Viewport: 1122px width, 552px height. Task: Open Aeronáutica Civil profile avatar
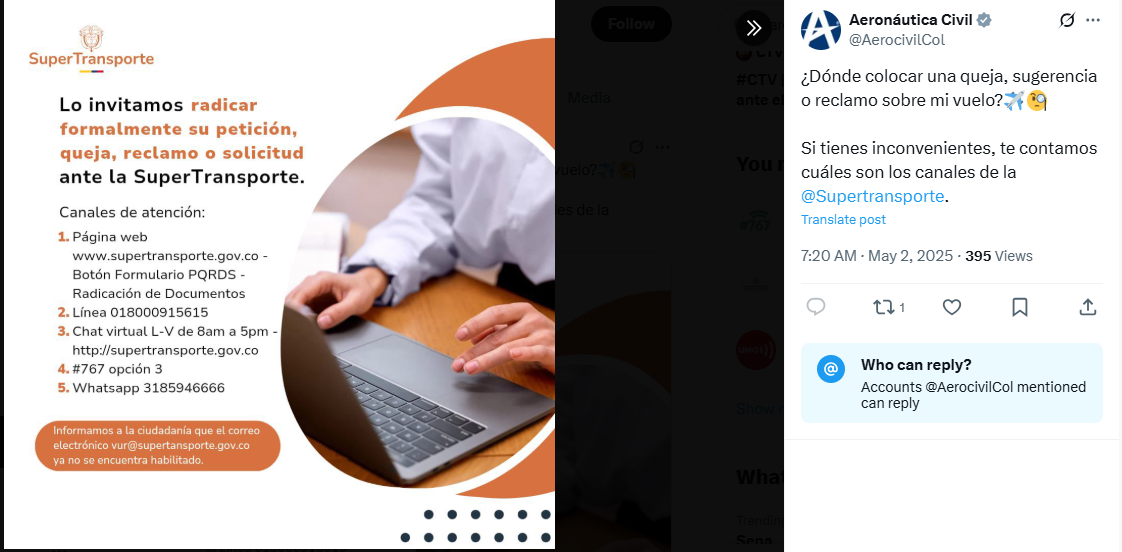click(x=821, y=29)
